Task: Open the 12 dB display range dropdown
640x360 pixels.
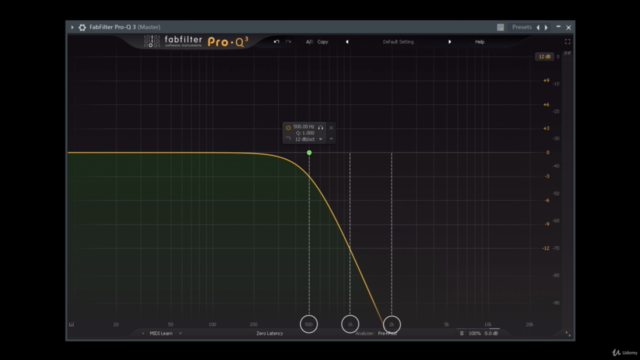Action: pyautogui.click(x=544, y=57)
